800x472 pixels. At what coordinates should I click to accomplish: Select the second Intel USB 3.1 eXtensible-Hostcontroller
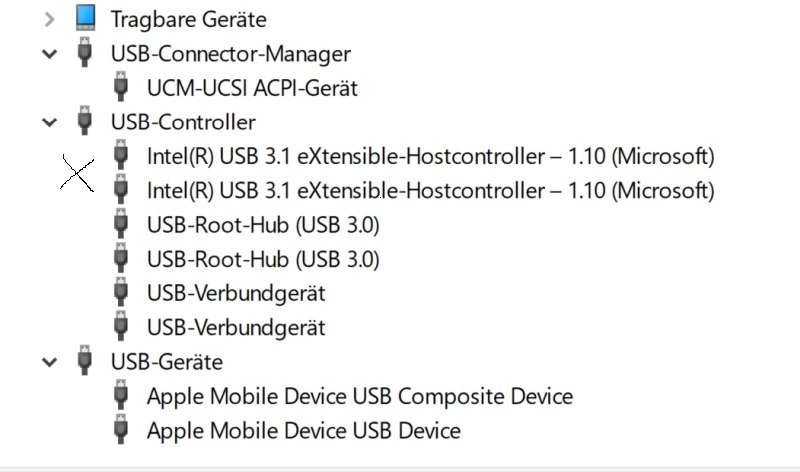[431, 191]
